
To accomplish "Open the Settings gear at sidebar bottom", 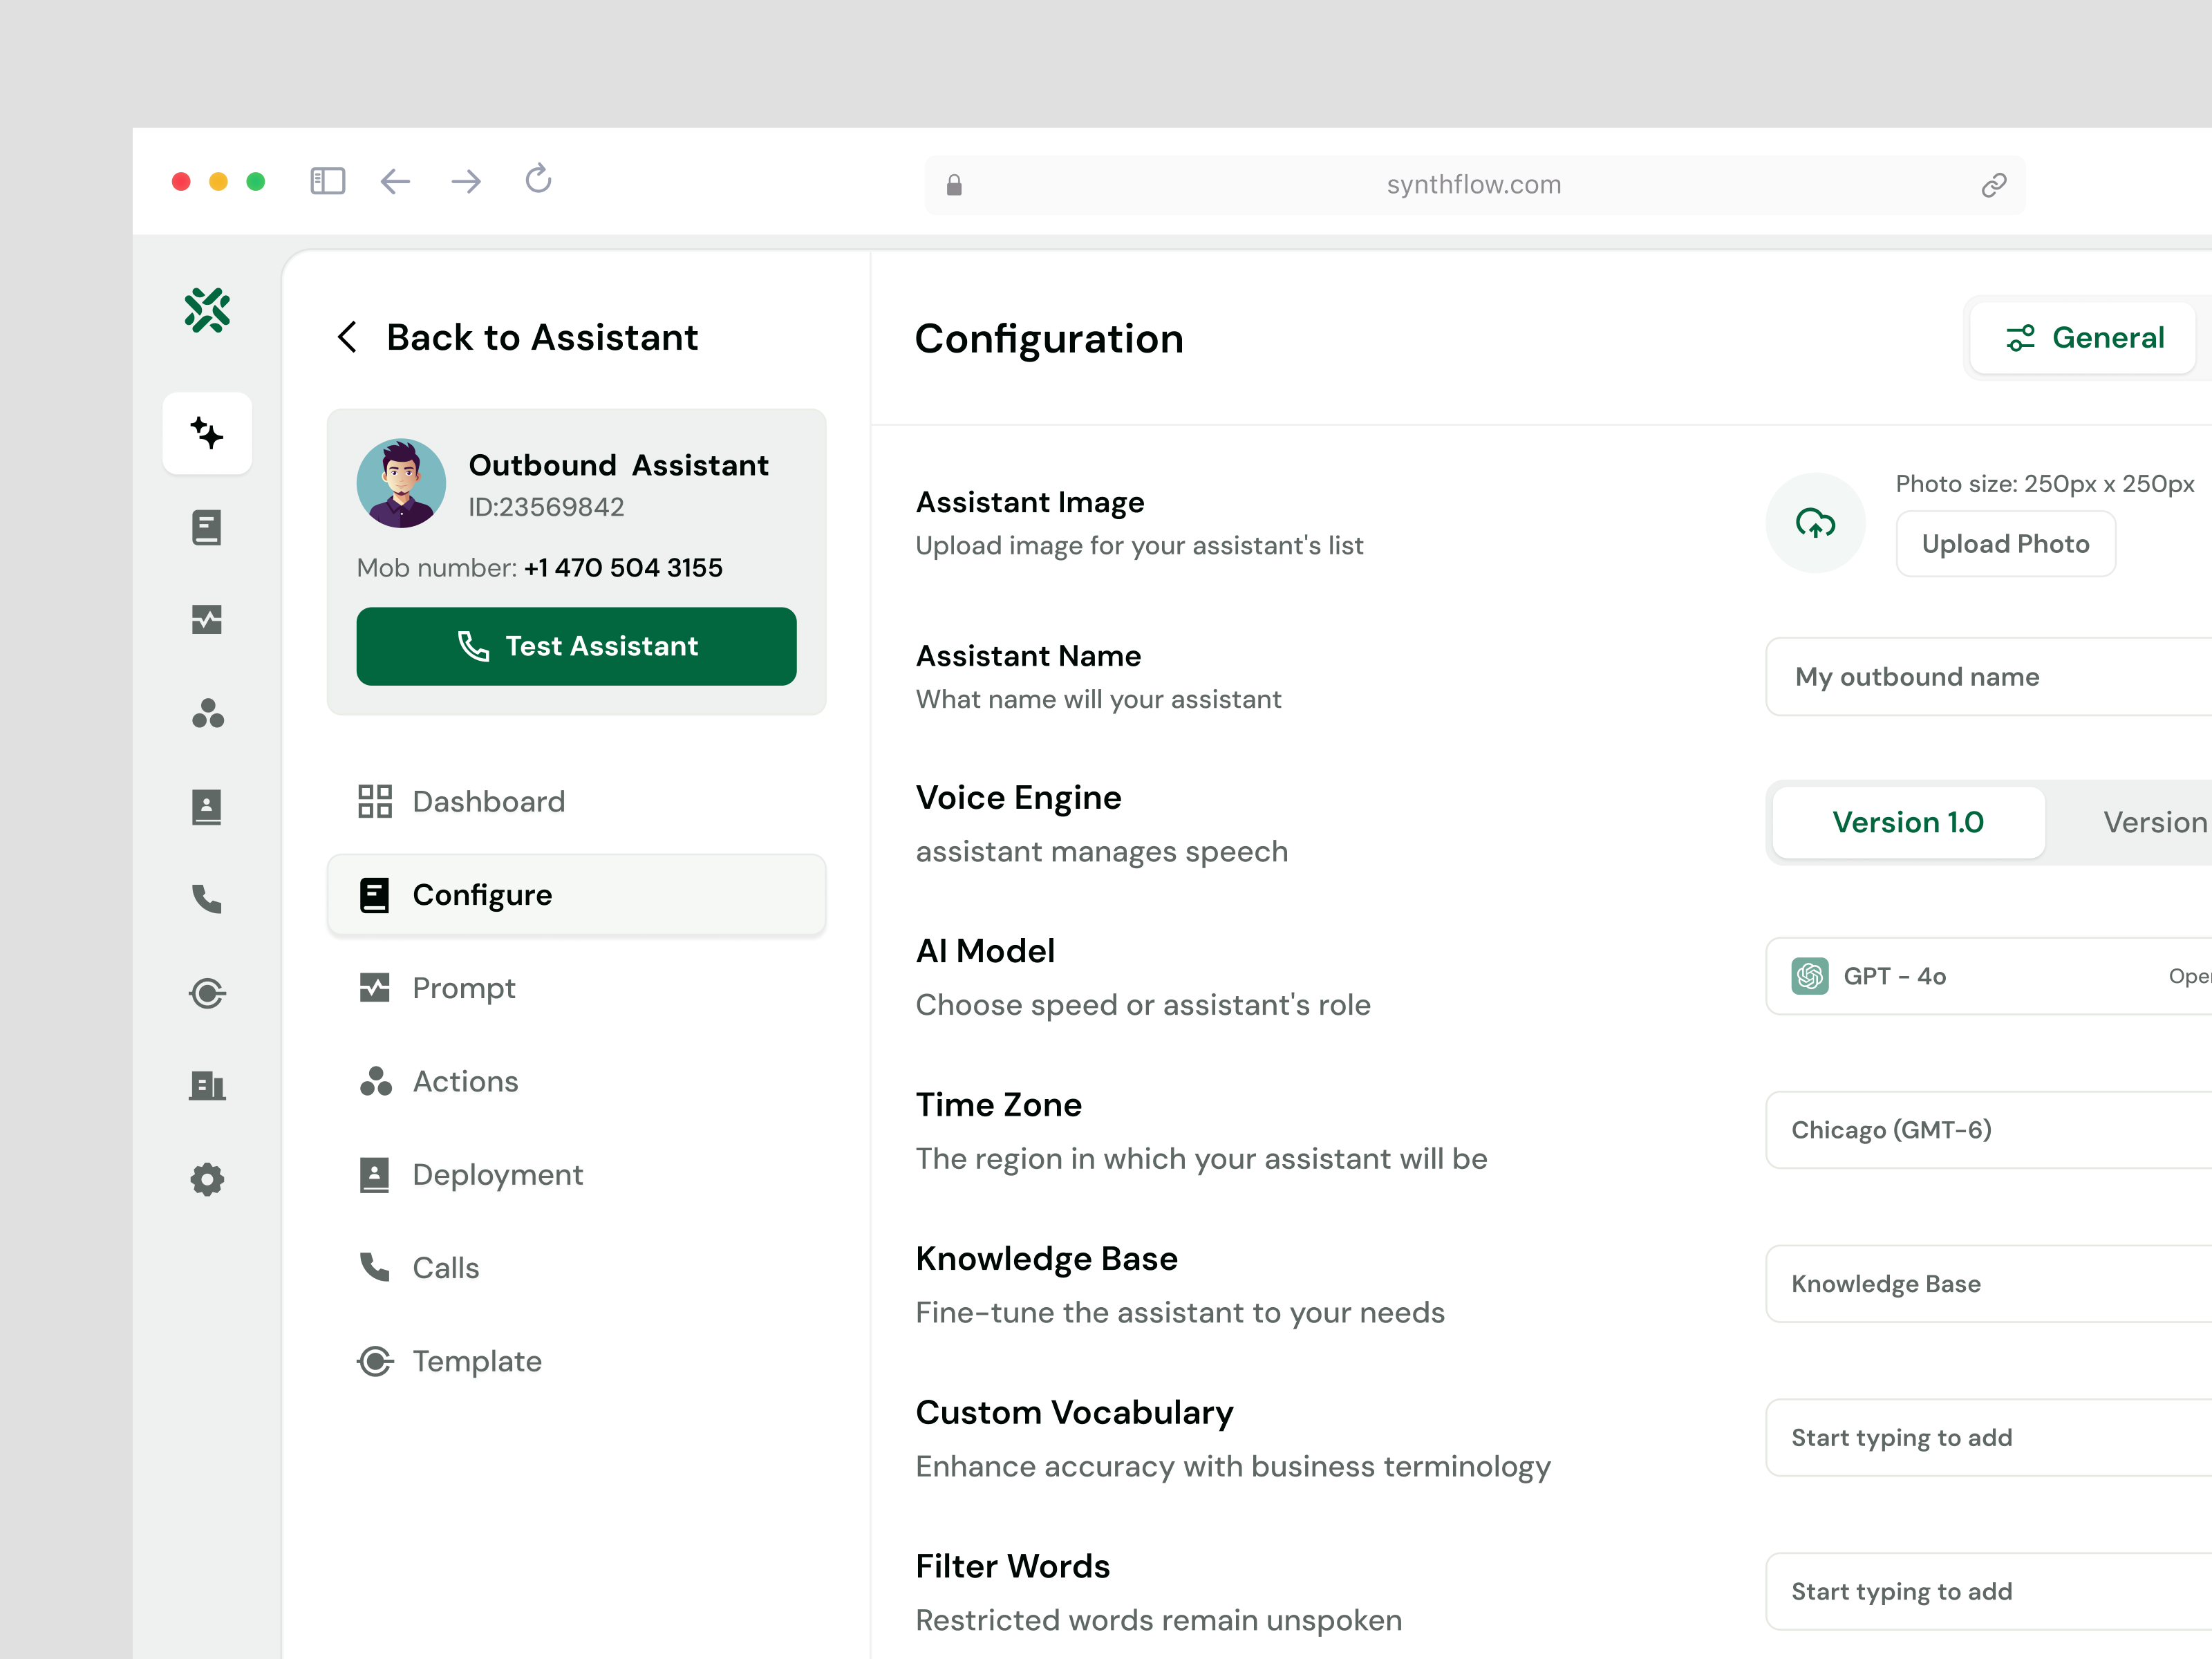I will point(207,1180).
